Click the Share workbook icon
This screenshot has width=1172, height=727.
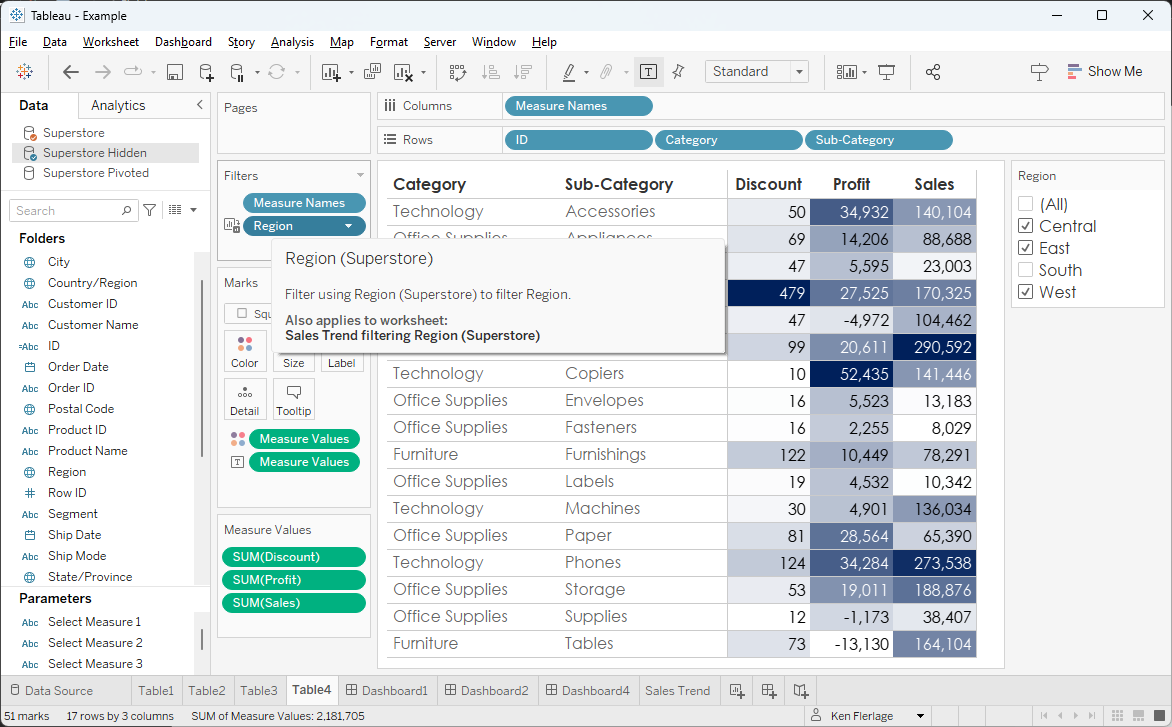(x=933, y=72)
